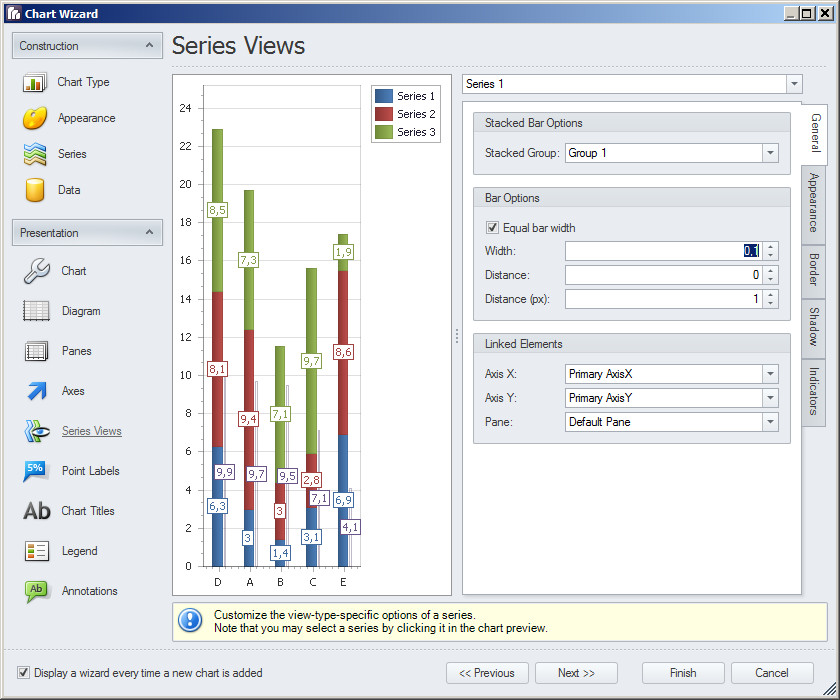Click the splitter handle beside the chart preview

click(457, 336)
